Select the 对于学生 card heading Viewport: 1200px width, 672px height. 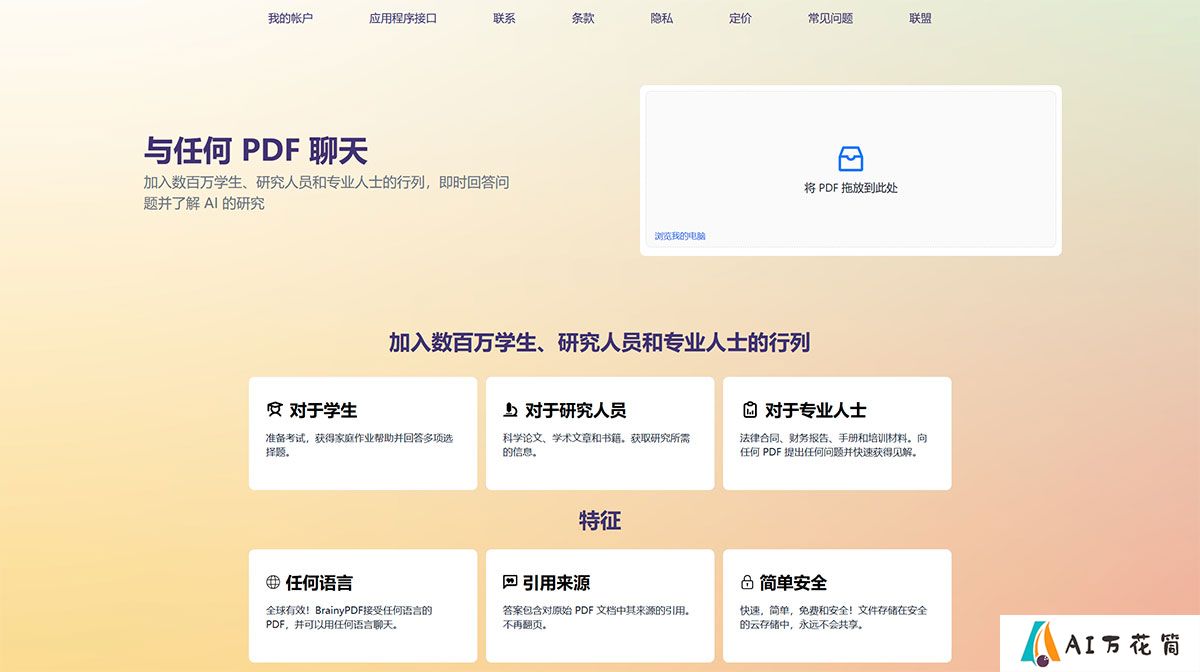[323, 410]
